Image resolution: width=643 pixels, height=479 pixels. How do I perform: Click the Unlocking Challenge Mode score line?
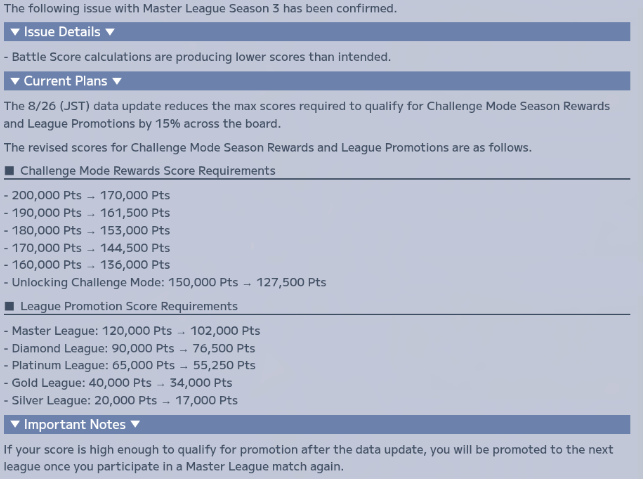[x=165, y=282]
